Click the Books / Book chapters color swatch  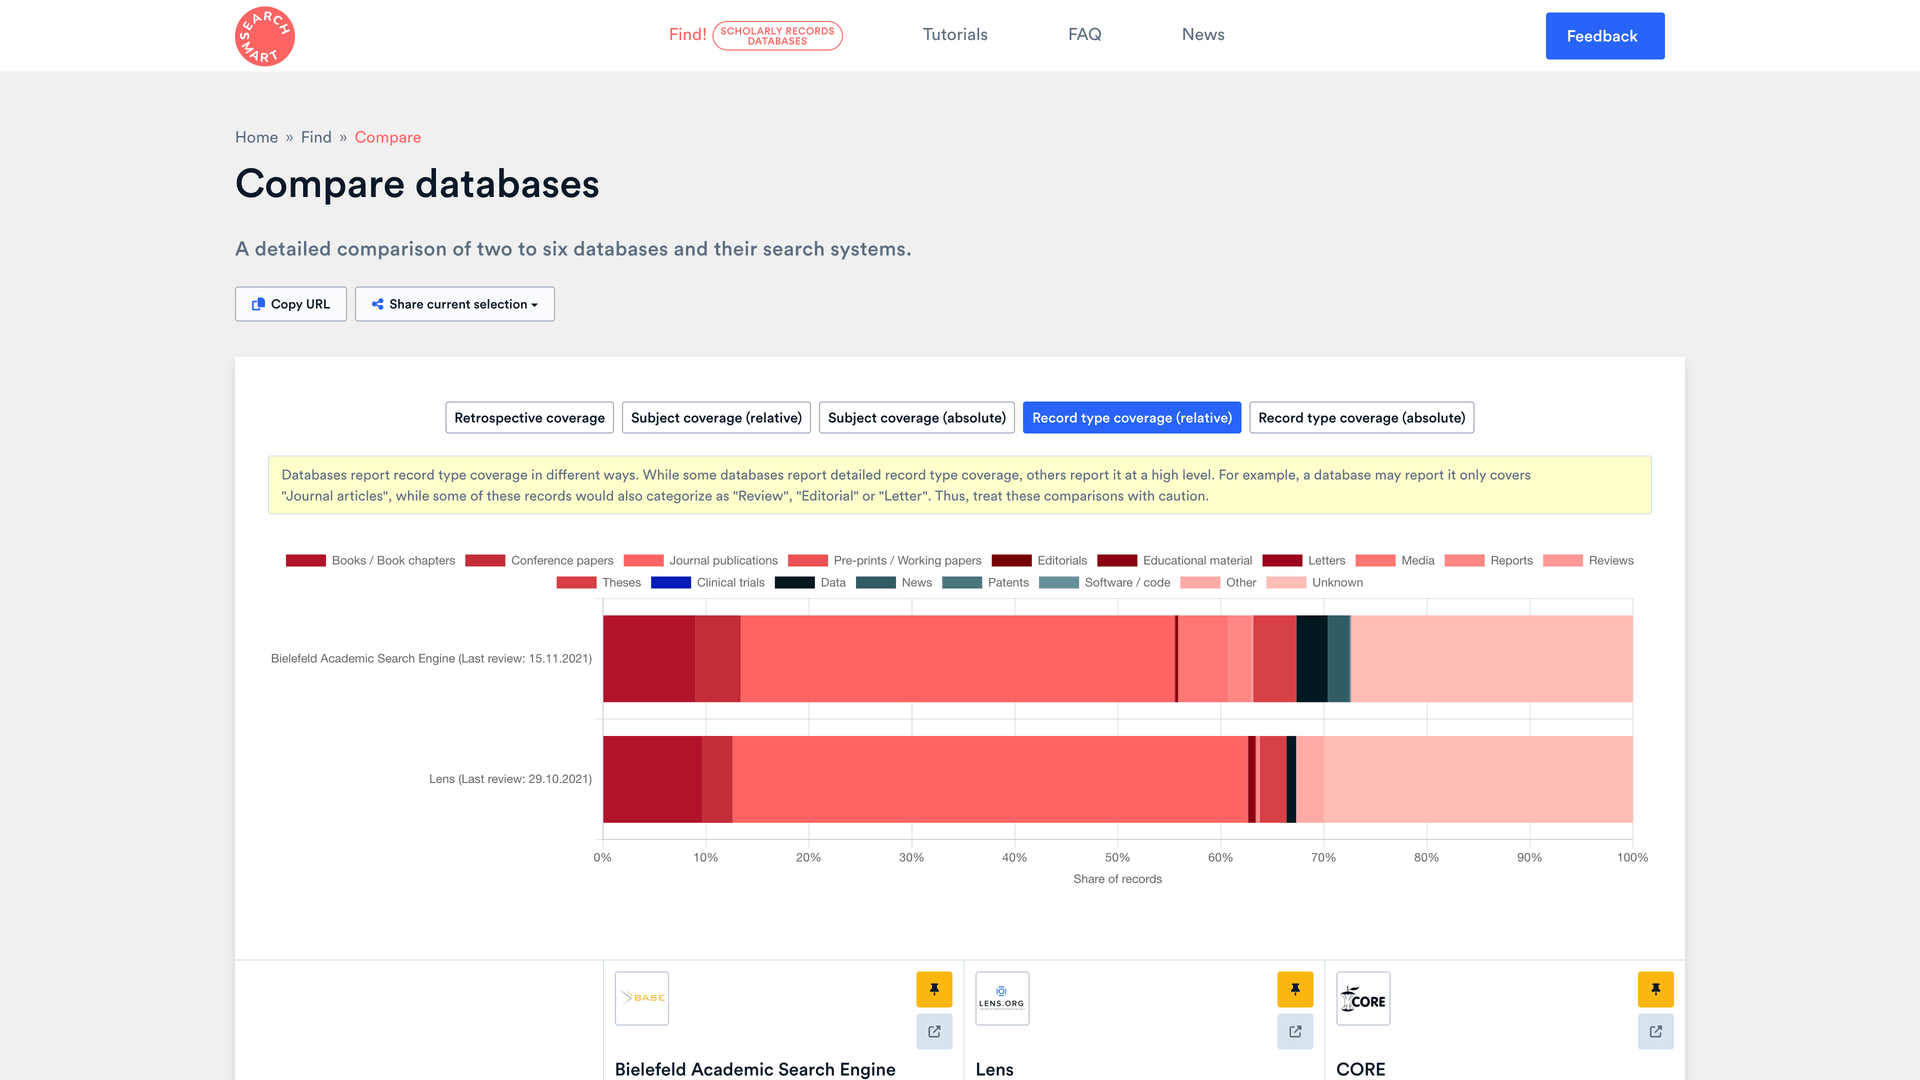[x=305, y=561]
